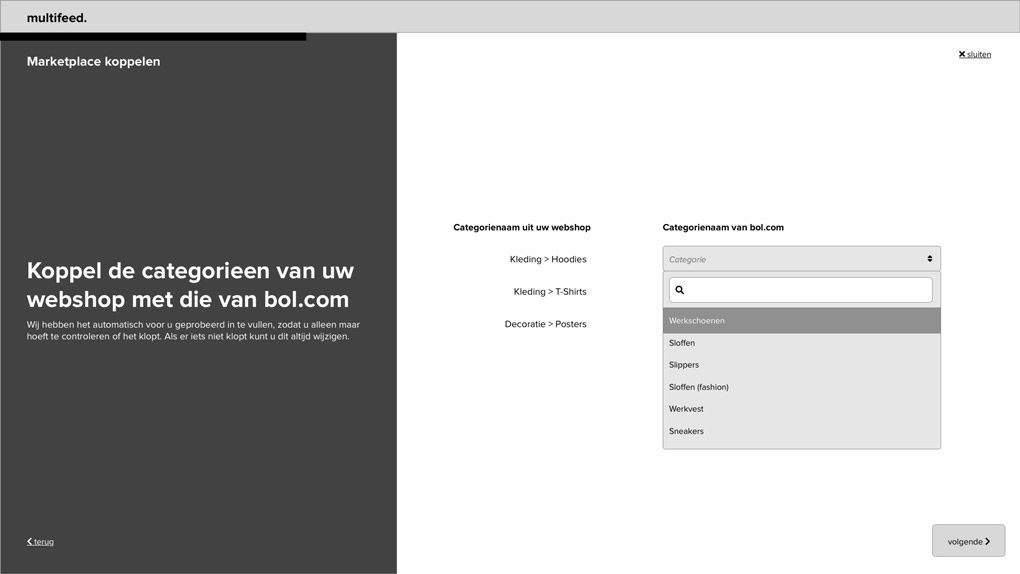Open the Categorie dropdown

click(x=801, y=259)
